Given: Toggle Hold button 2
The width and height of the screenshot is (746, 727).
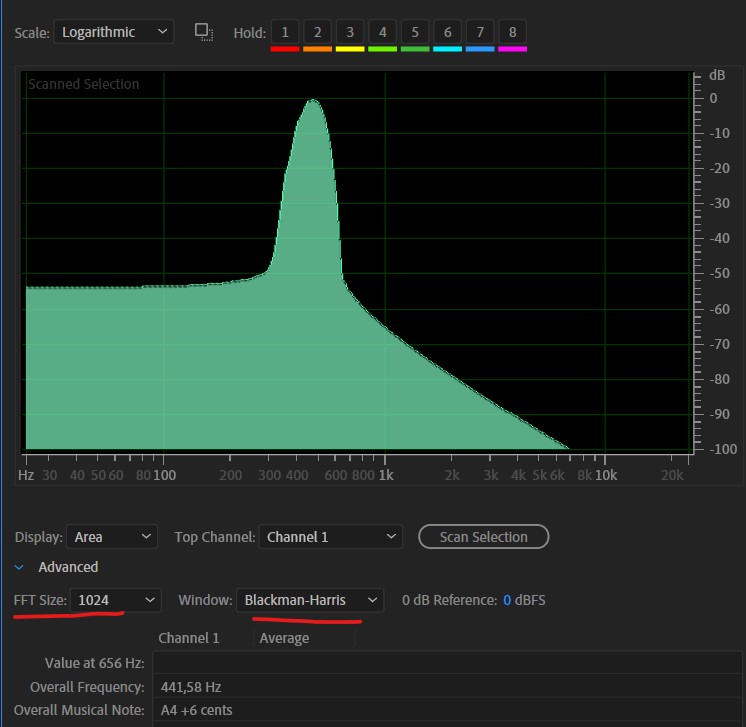Looking at the screenshot, I should point(317,32).
